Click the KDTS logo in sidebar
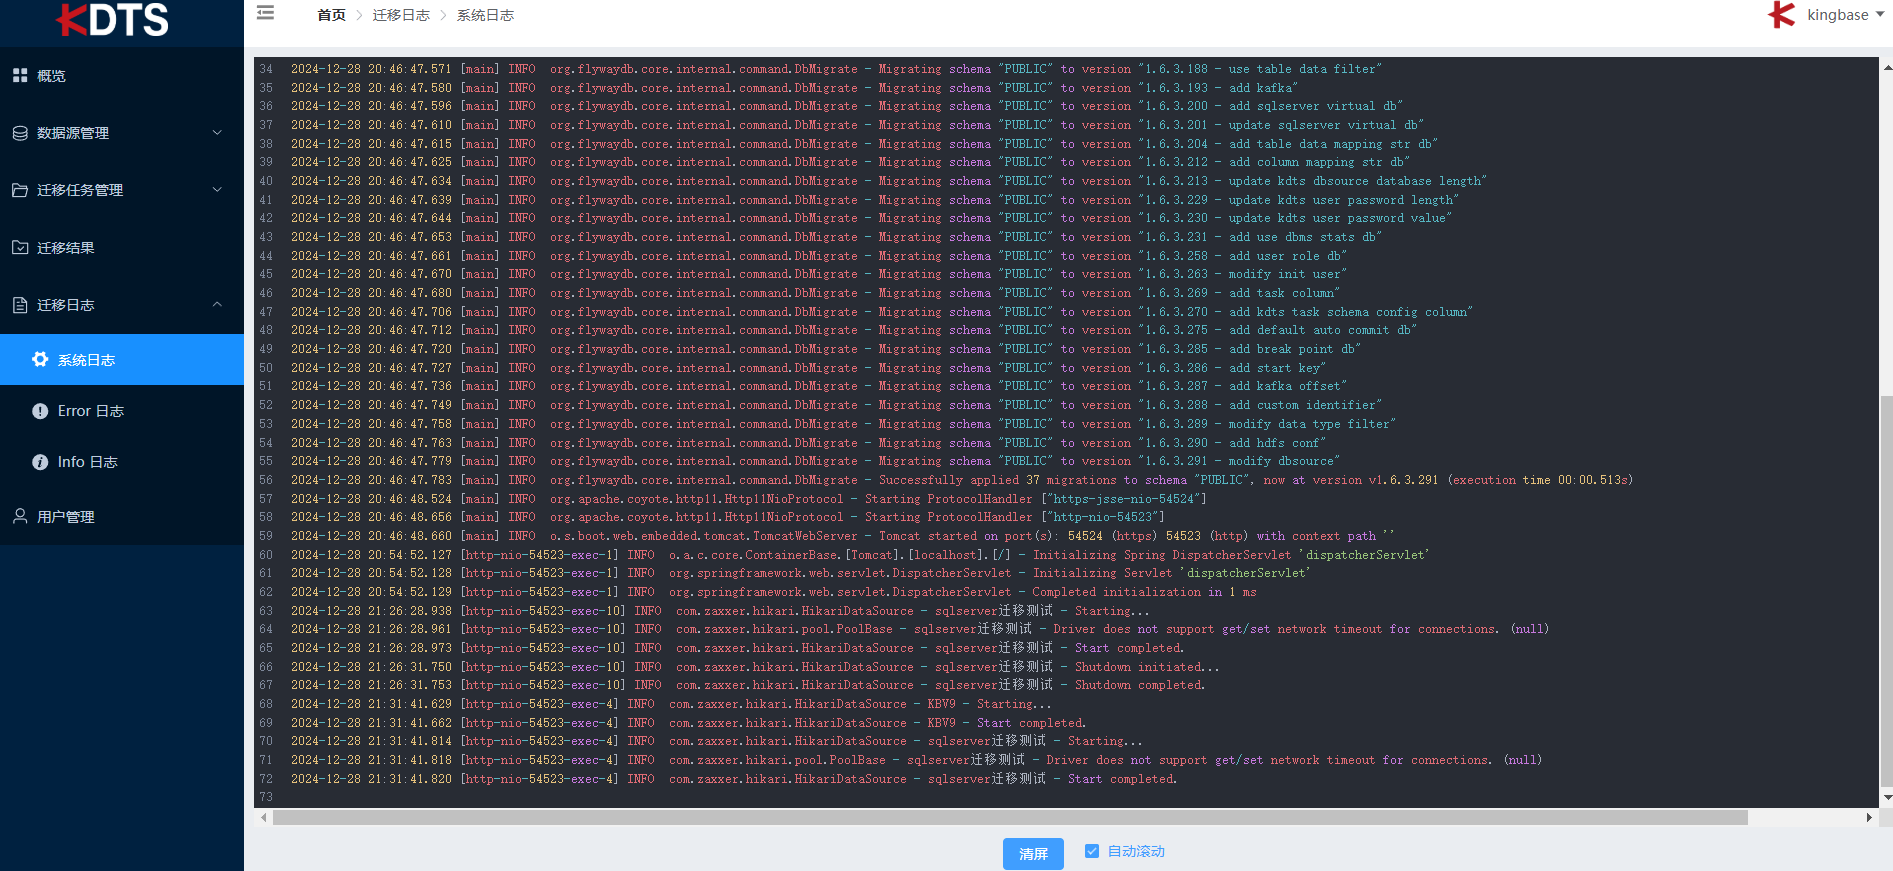 click(112, 20)
